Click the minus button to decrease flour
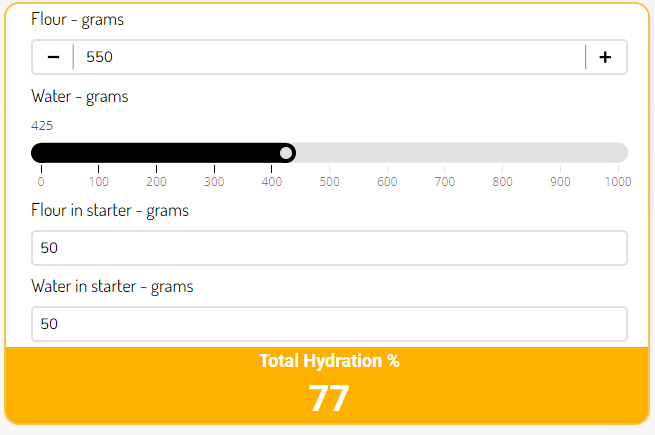The image size is (655, 435). pyautogui.click(x=53, y=57)
